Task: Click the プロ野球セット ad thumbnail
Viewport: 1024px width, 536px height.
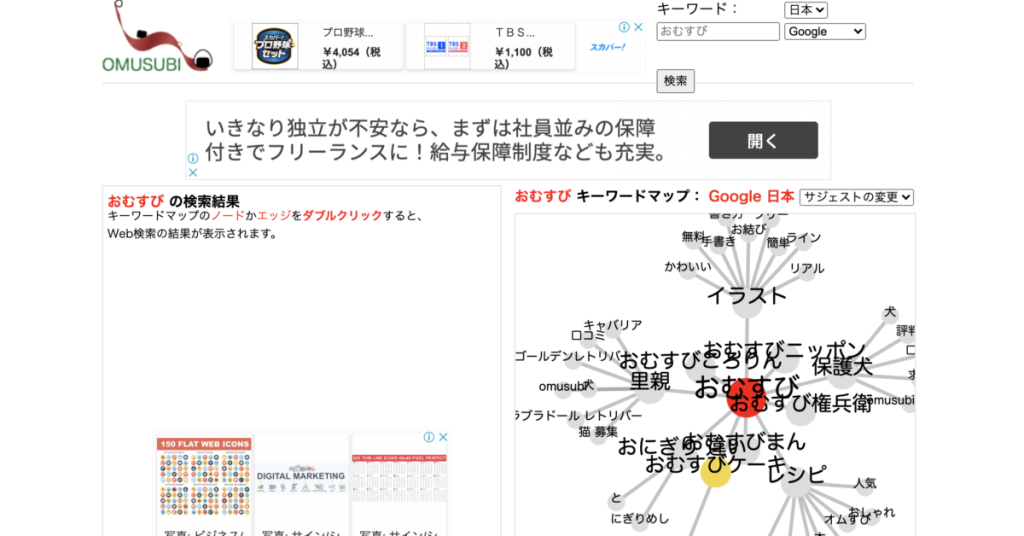Action: pos(275,46)
